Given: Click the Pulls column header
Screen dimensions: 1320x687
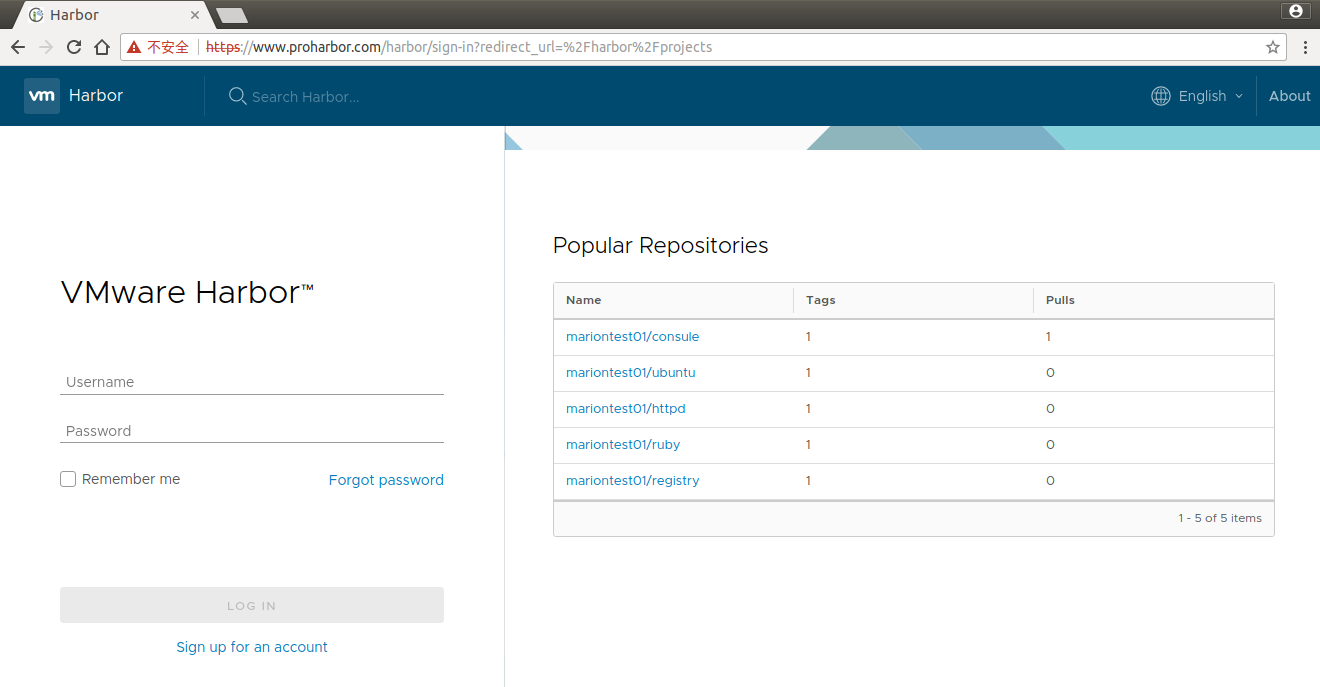Looking at the screenshot, I should [x=1060, y=300].
